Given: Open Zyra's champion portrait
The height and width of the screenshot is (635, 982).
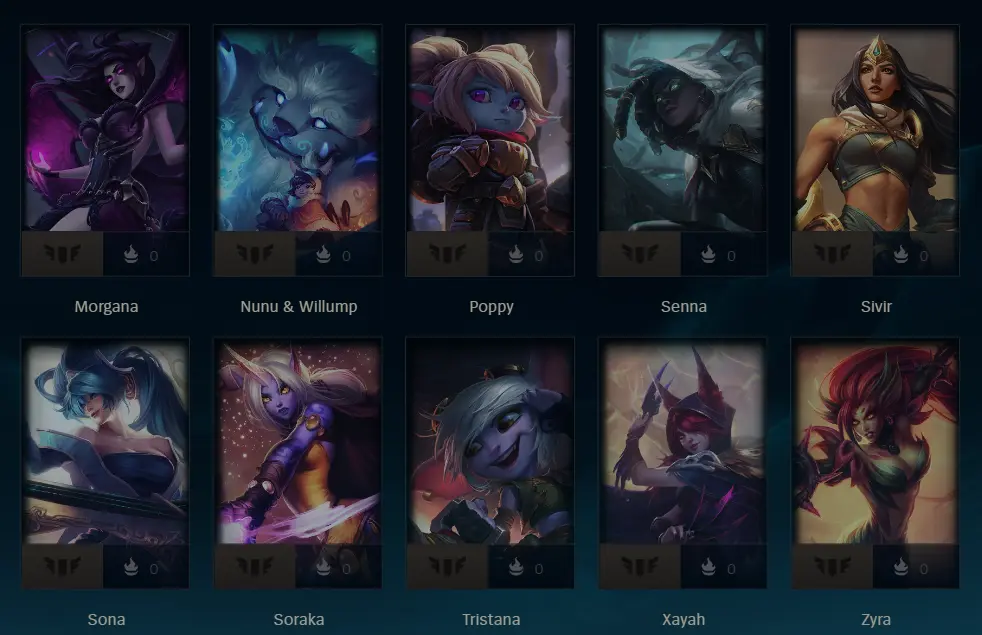Looking at the screenshot, I should 876,442.
